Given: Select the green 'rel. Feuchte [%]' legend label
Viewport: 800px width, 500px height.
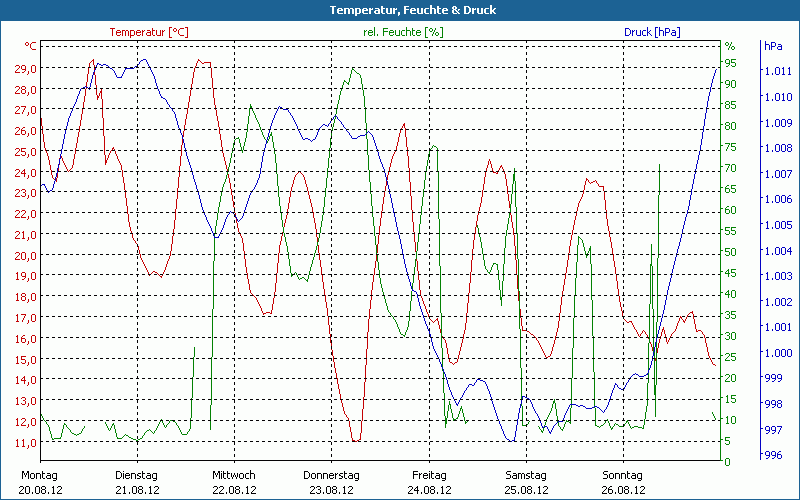Looking at the screenshot, I should click(x=403, y=32).
